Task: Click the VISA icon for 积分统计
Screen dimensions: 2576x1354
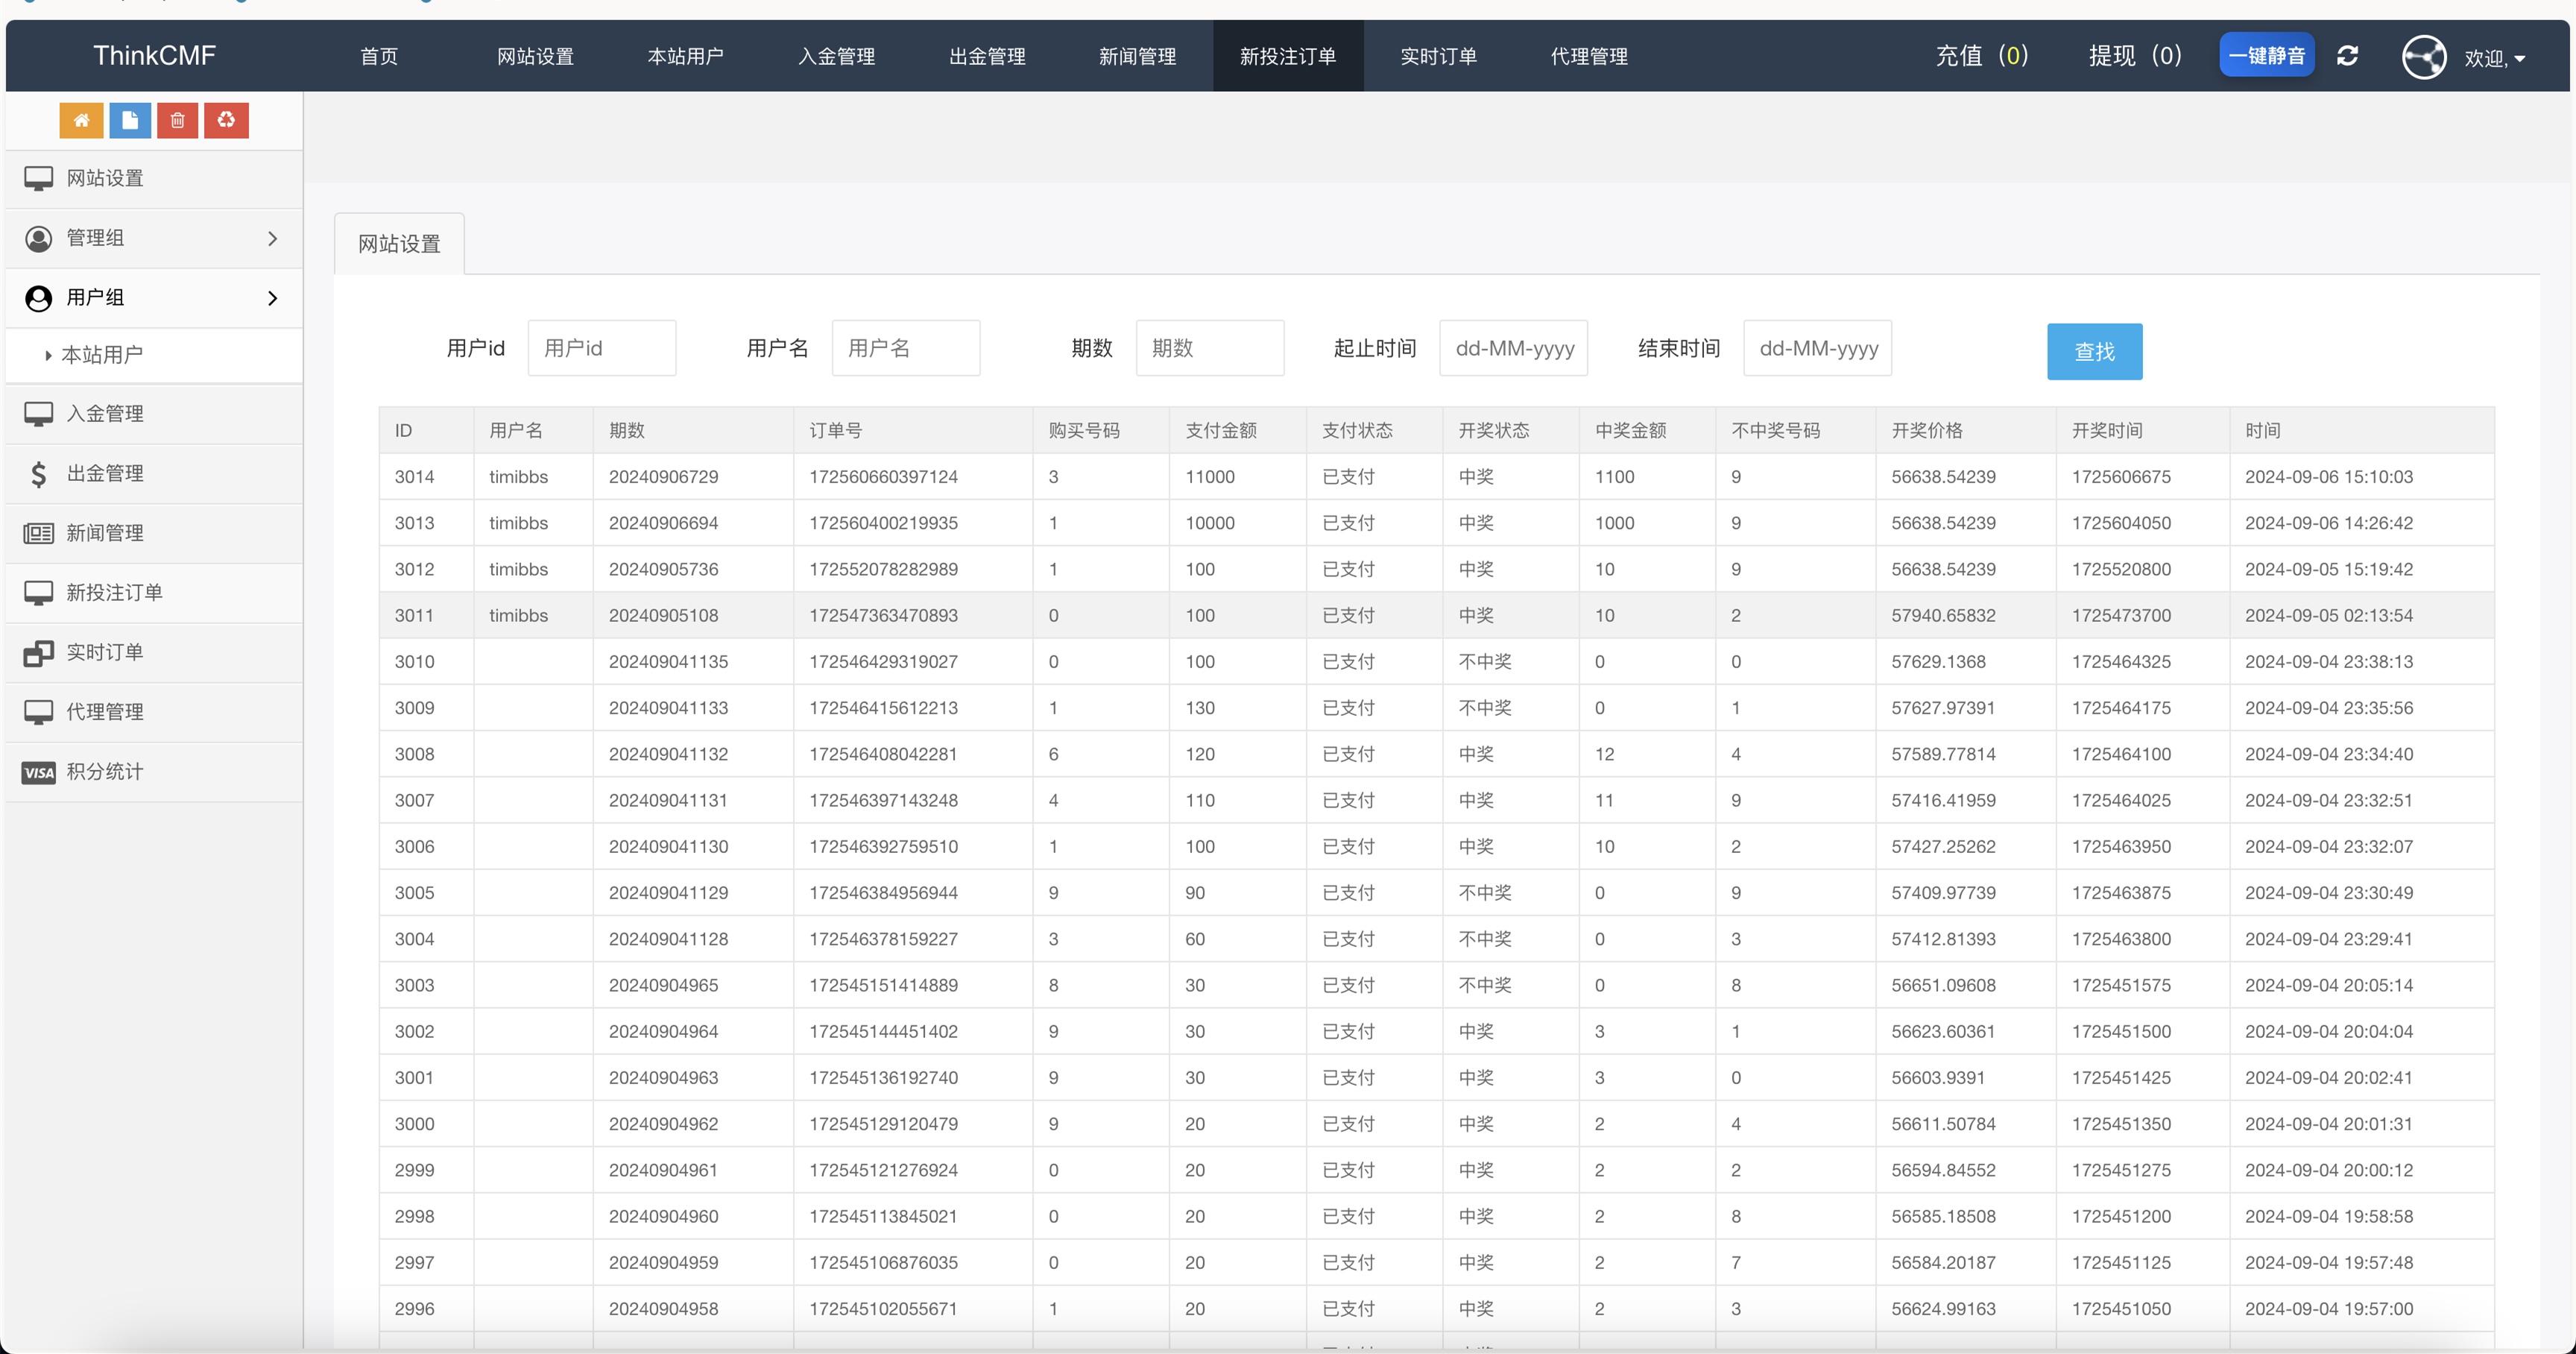Action: tap(39, 772)
